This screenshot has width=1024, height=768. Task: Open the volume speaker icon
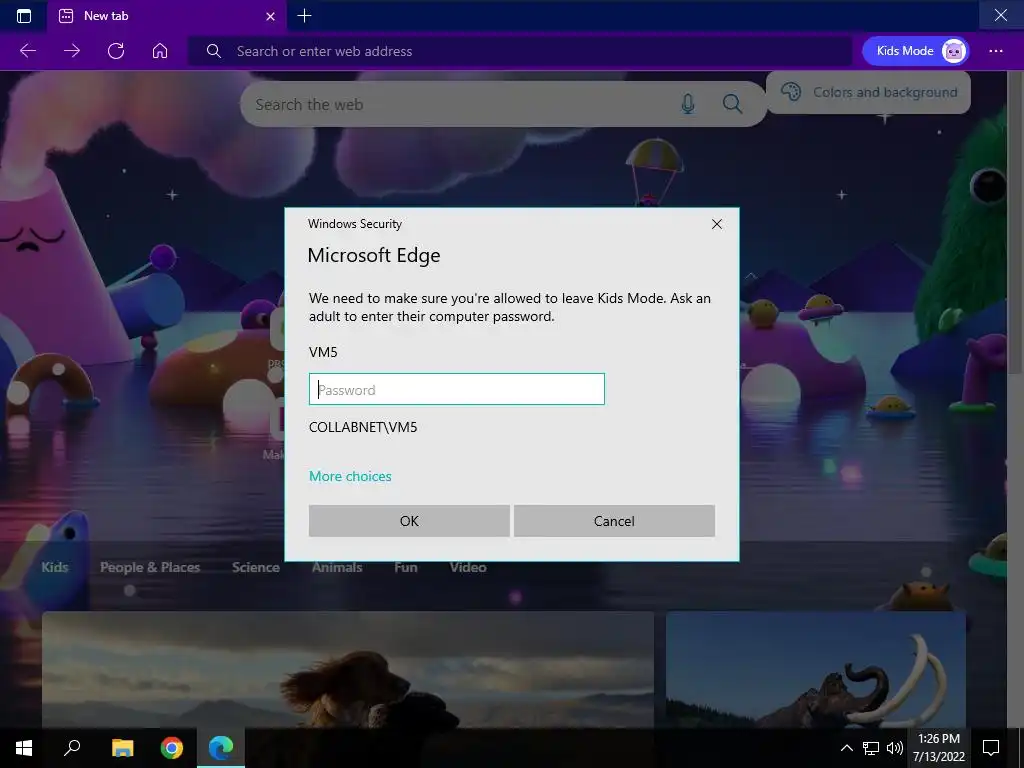[x=895, y=748]
